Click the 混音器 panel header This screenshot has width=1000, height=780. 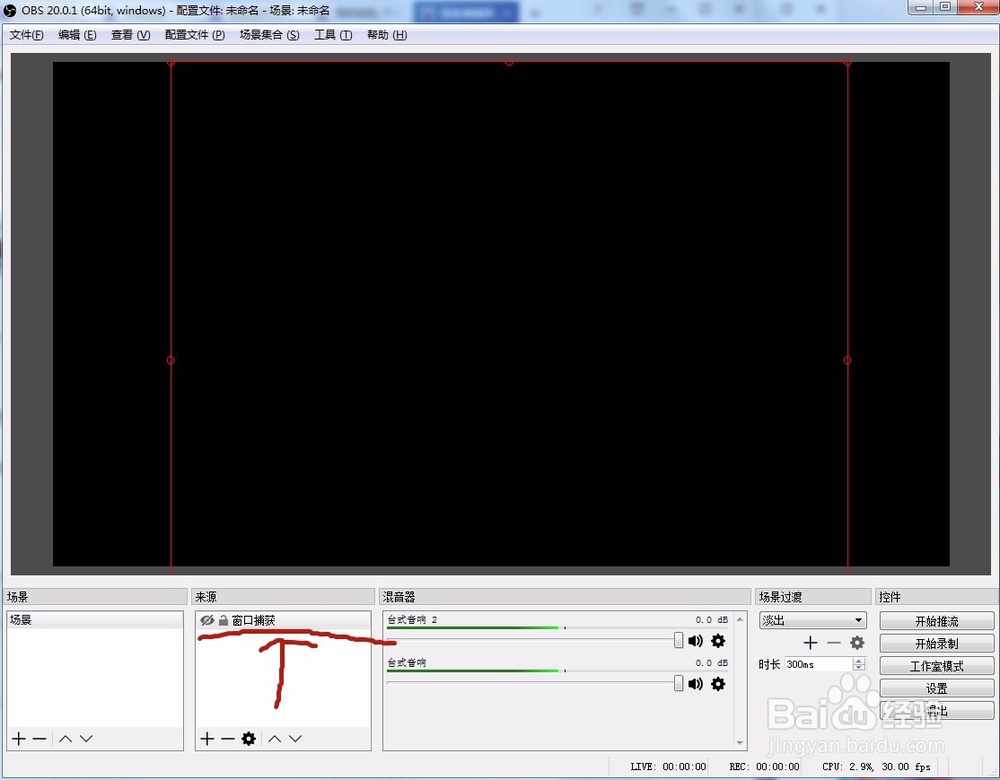565,597
